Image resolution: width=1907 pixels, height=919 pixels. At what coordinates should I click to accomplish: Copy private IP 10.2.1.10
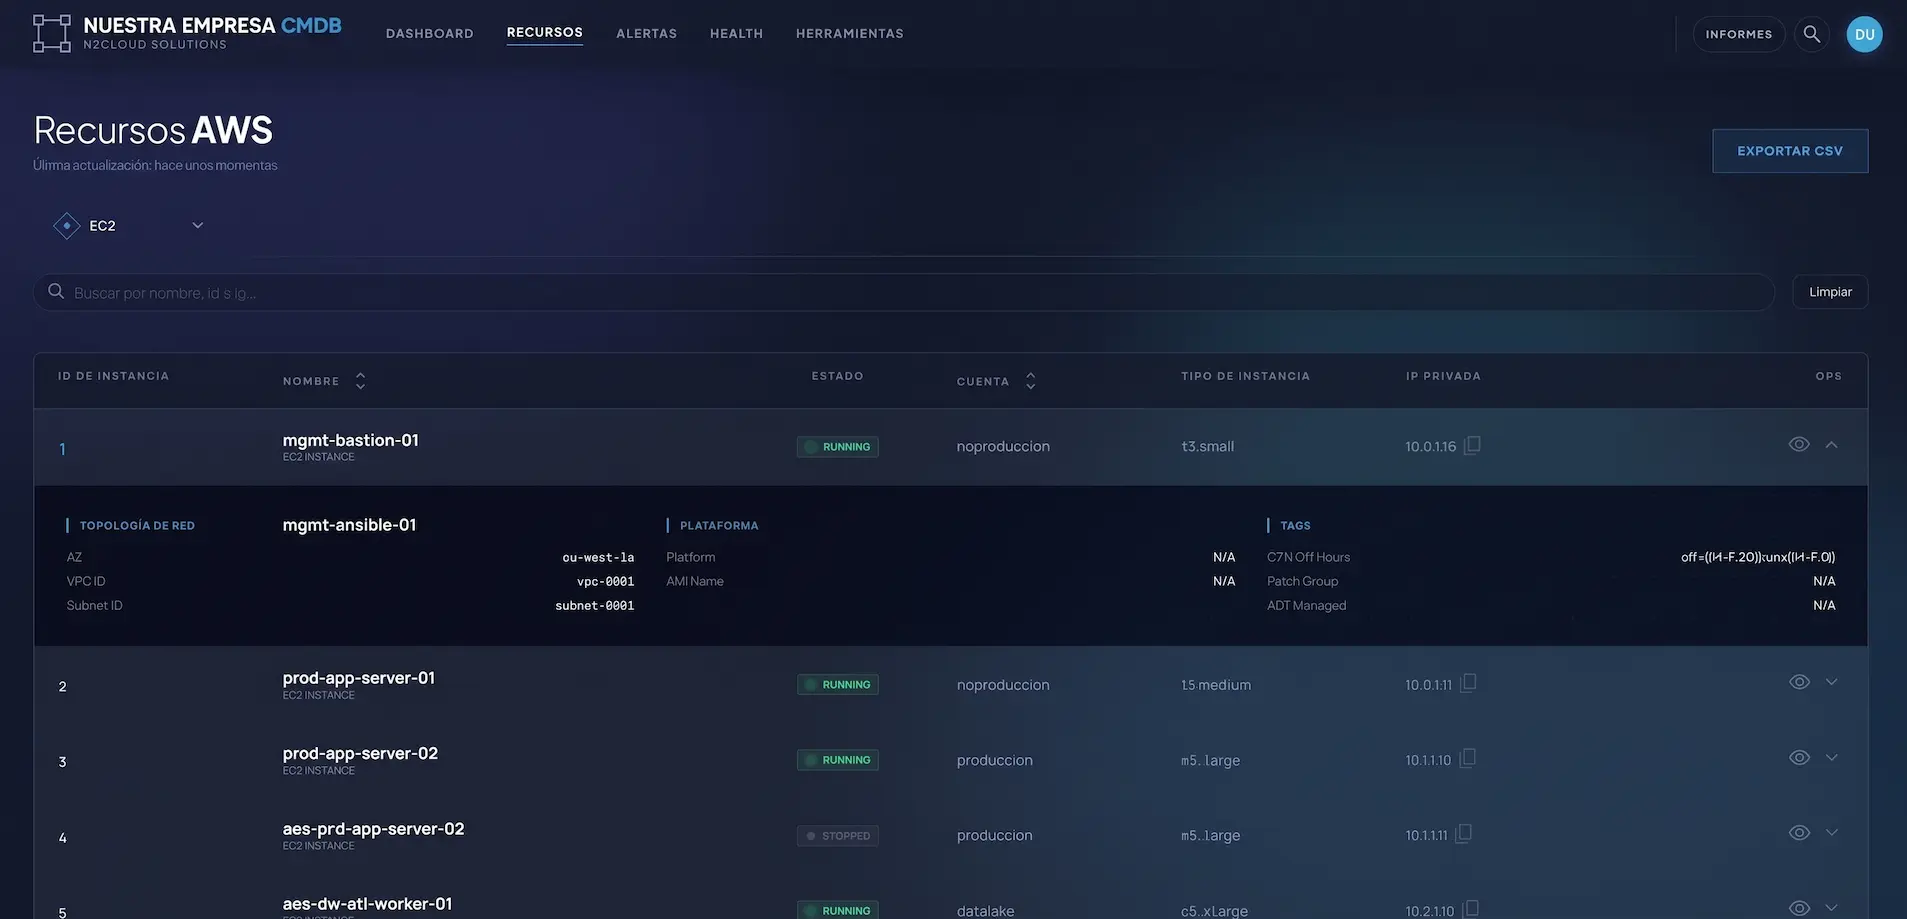coord(1470,909)
